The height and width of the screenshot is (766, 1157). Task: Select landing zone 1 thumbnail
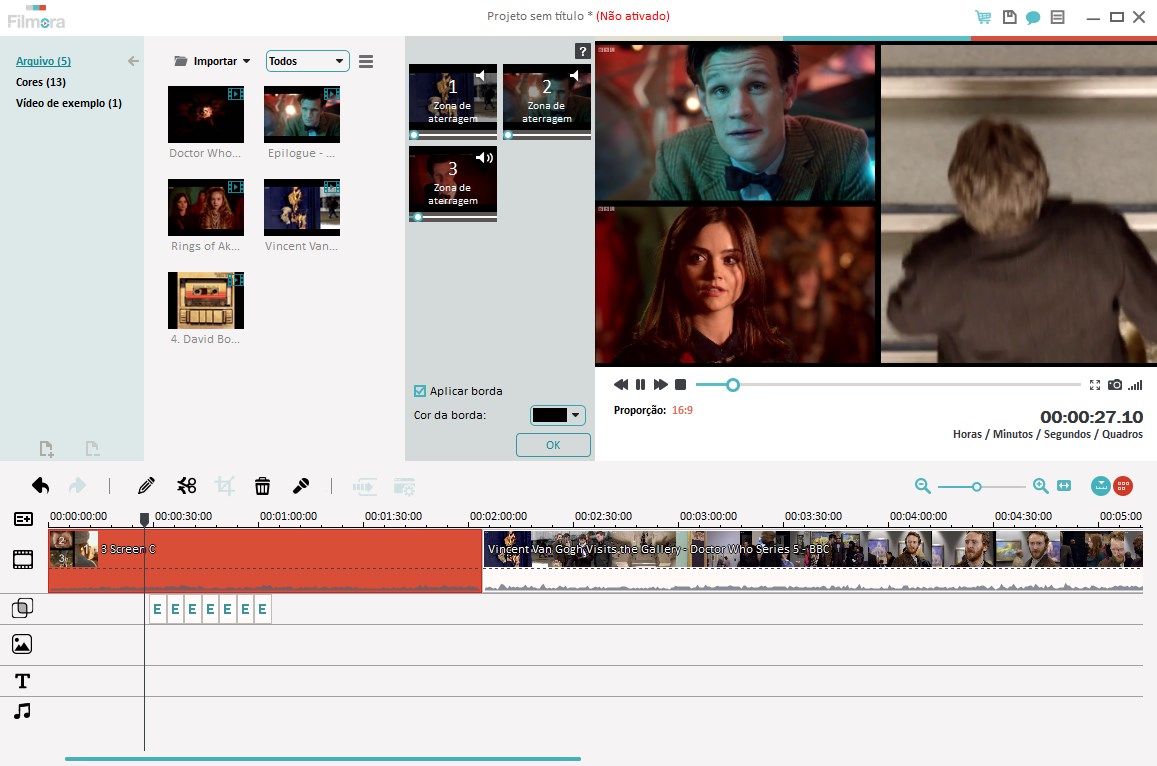click(x=453, y=101)
